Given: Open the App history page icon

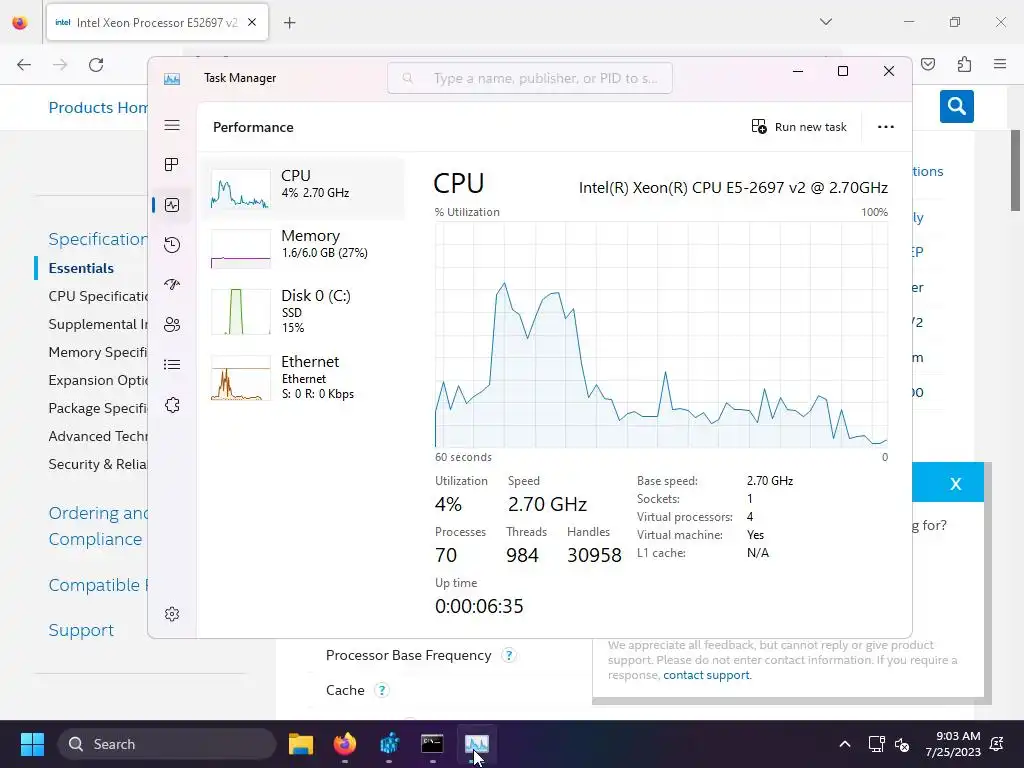Looking at the screenshot, I should coord(172,245).
